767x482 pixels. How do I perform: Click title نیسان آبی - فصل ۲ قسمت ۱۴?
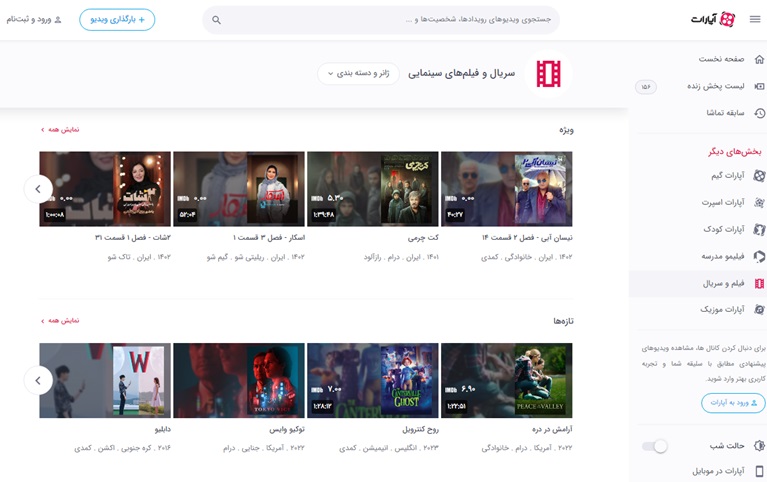(x=527, y=238)
